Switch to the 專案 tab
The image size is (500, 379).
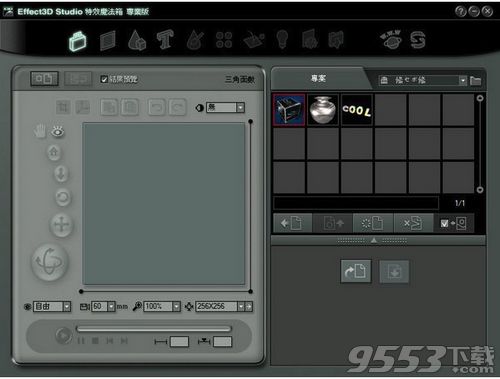318,79
